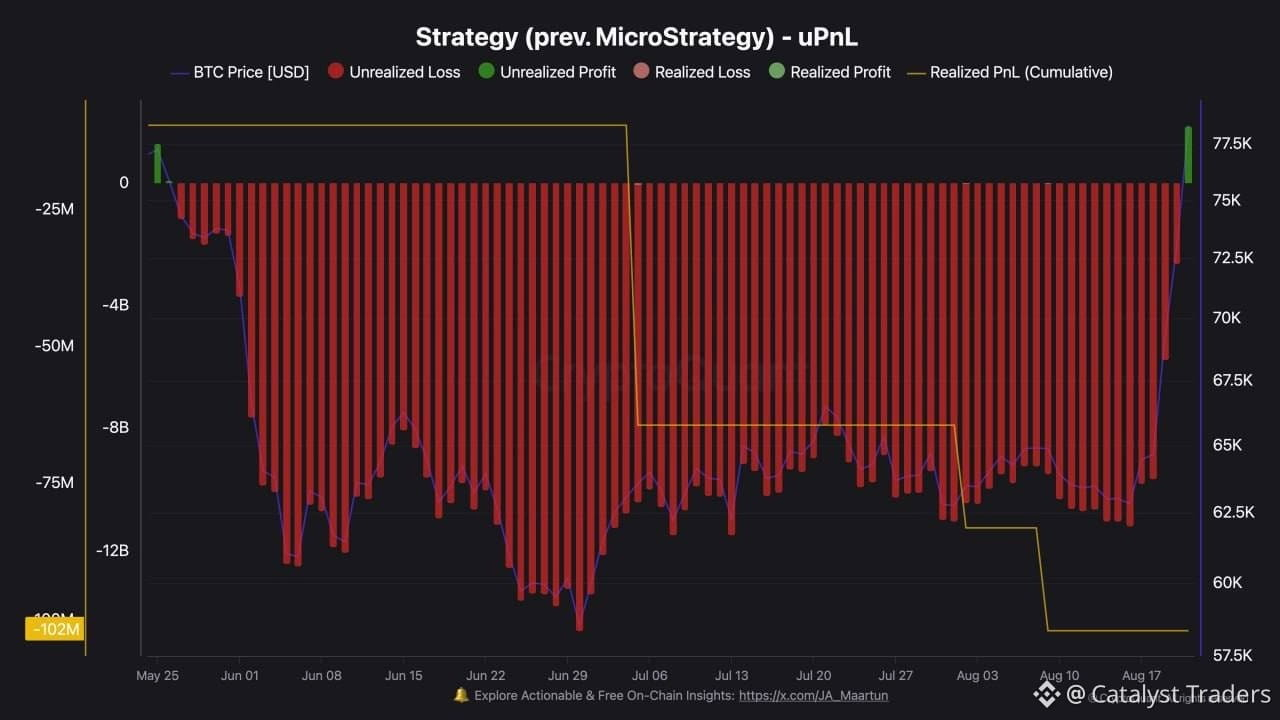
Task: Click the Aug 10 date label
Action: (1059, 676)
